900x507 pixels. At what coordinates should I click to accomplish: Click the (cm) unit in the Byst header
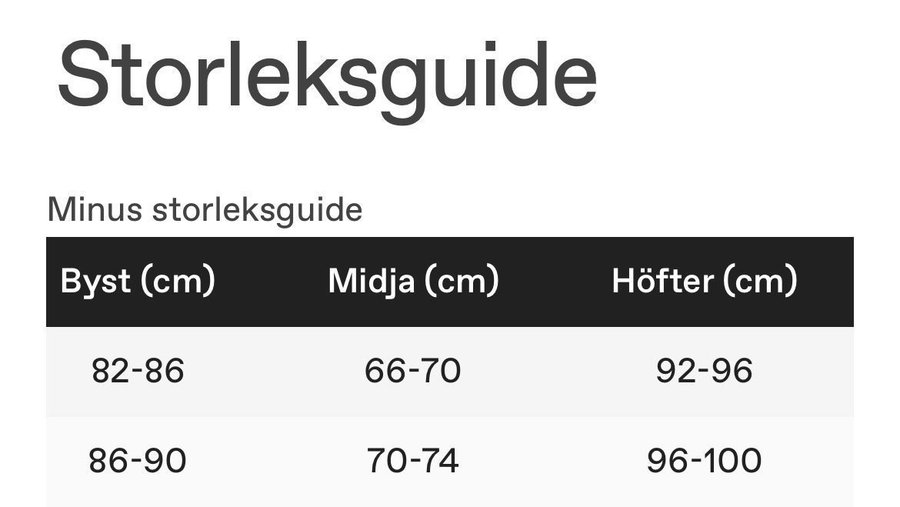178,282
